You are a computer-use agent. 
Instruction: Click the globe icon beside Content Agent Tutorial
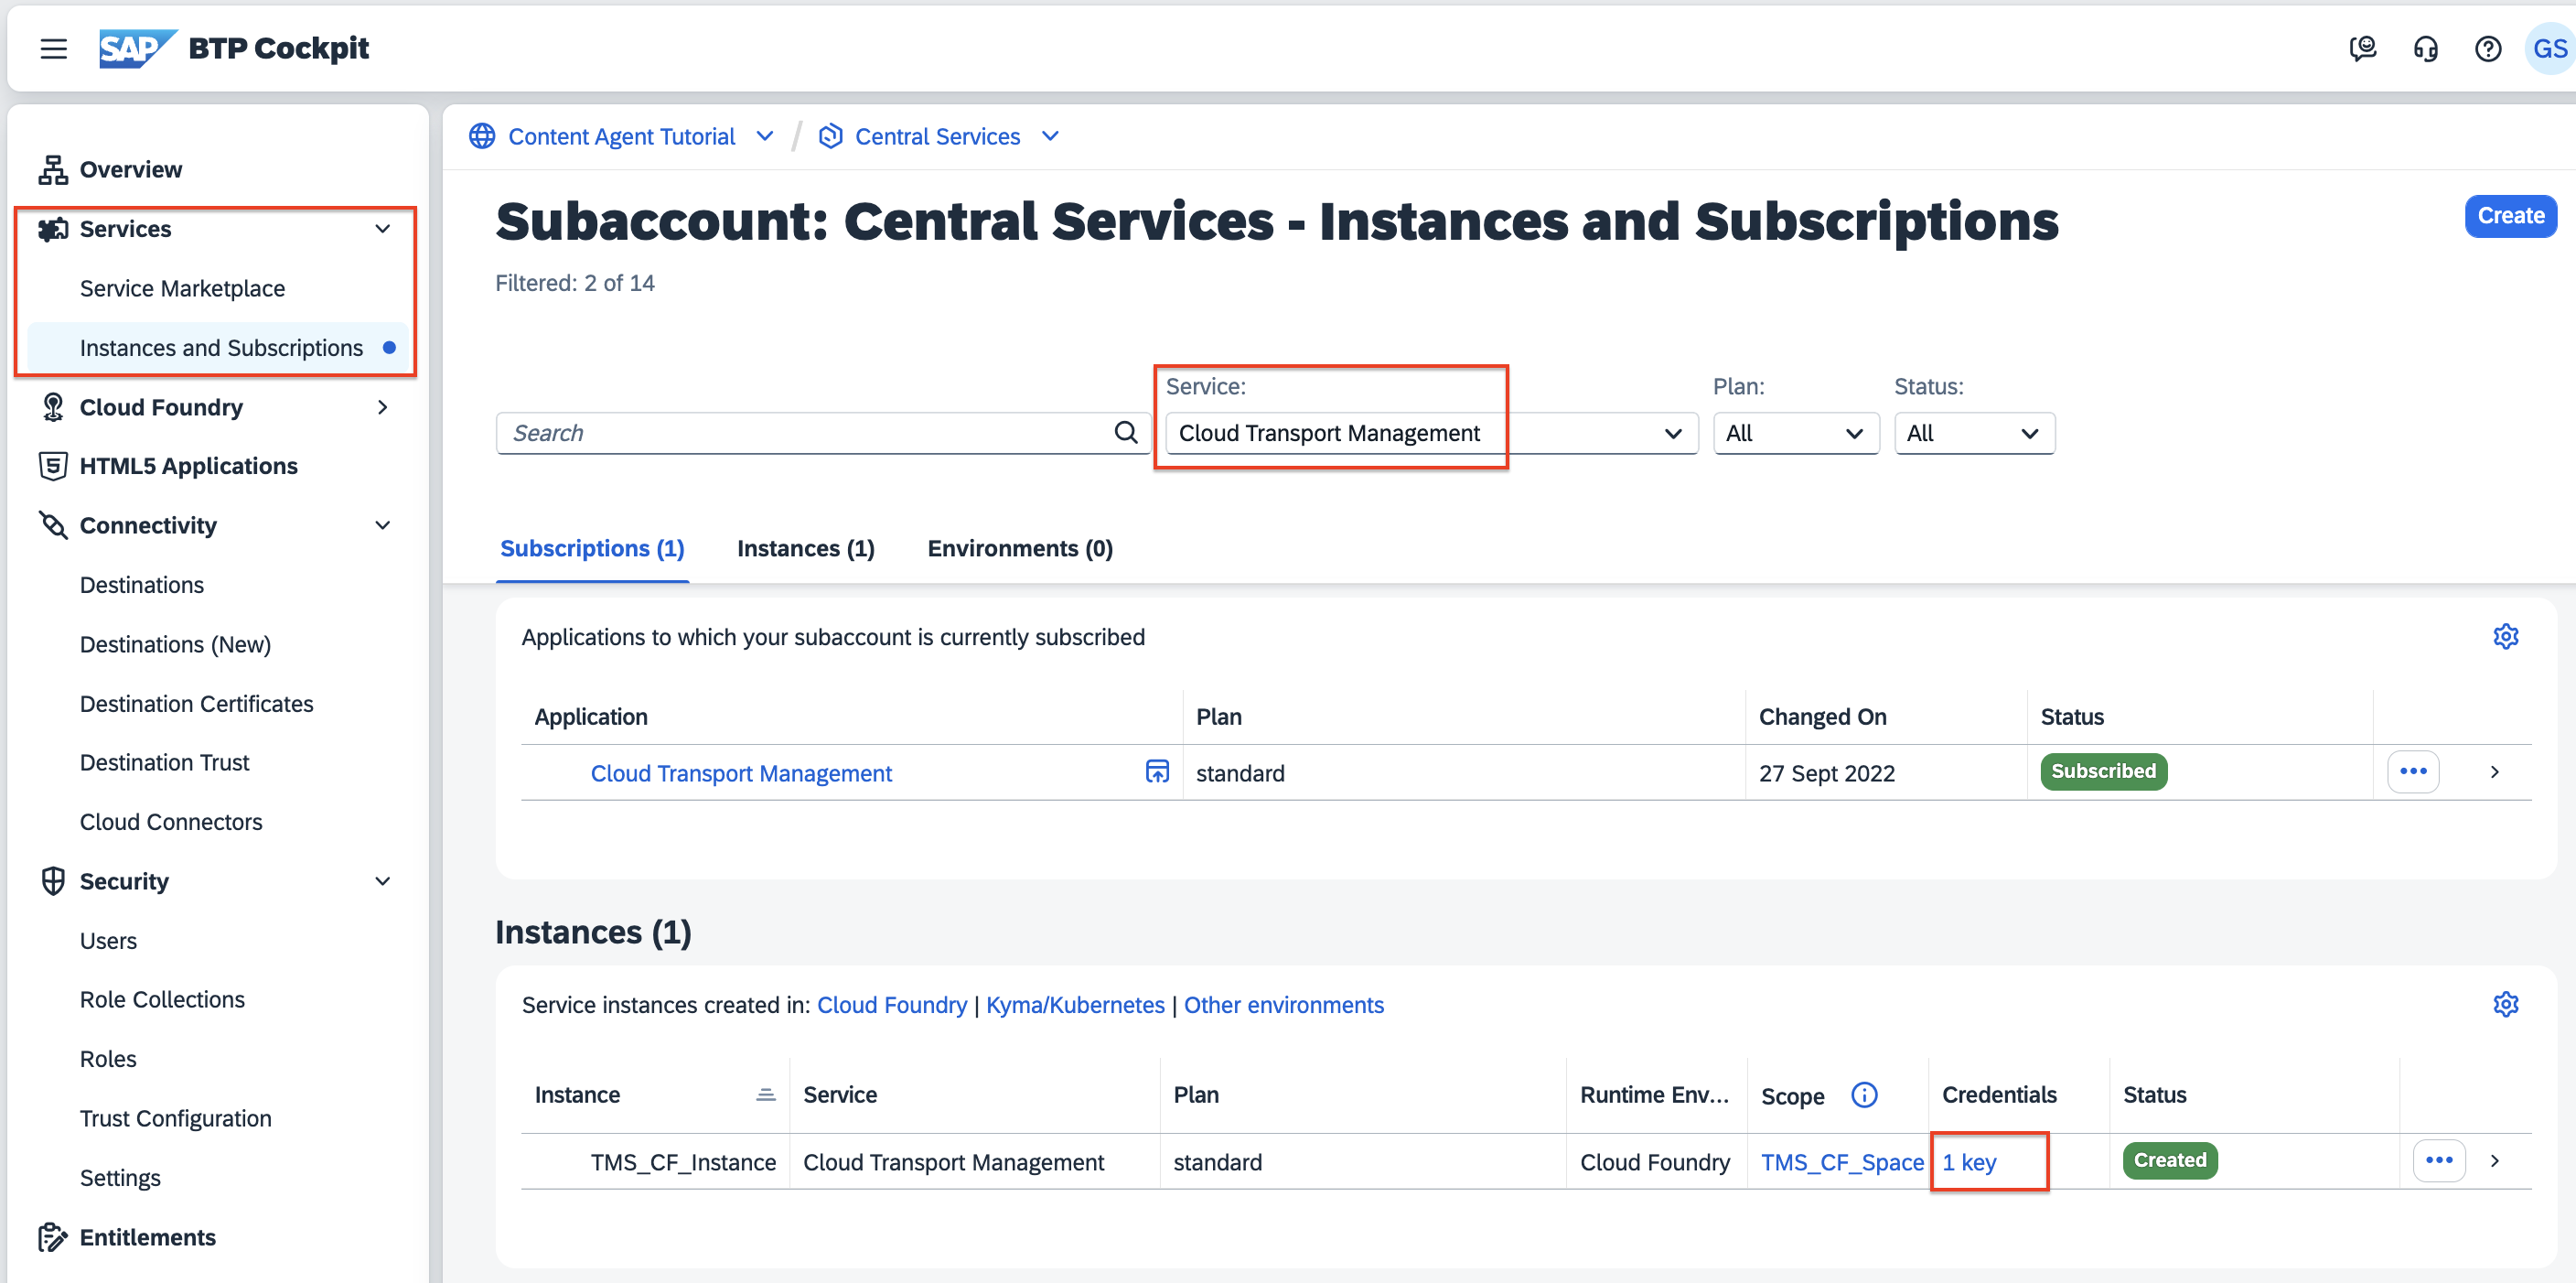coord(482,136)
